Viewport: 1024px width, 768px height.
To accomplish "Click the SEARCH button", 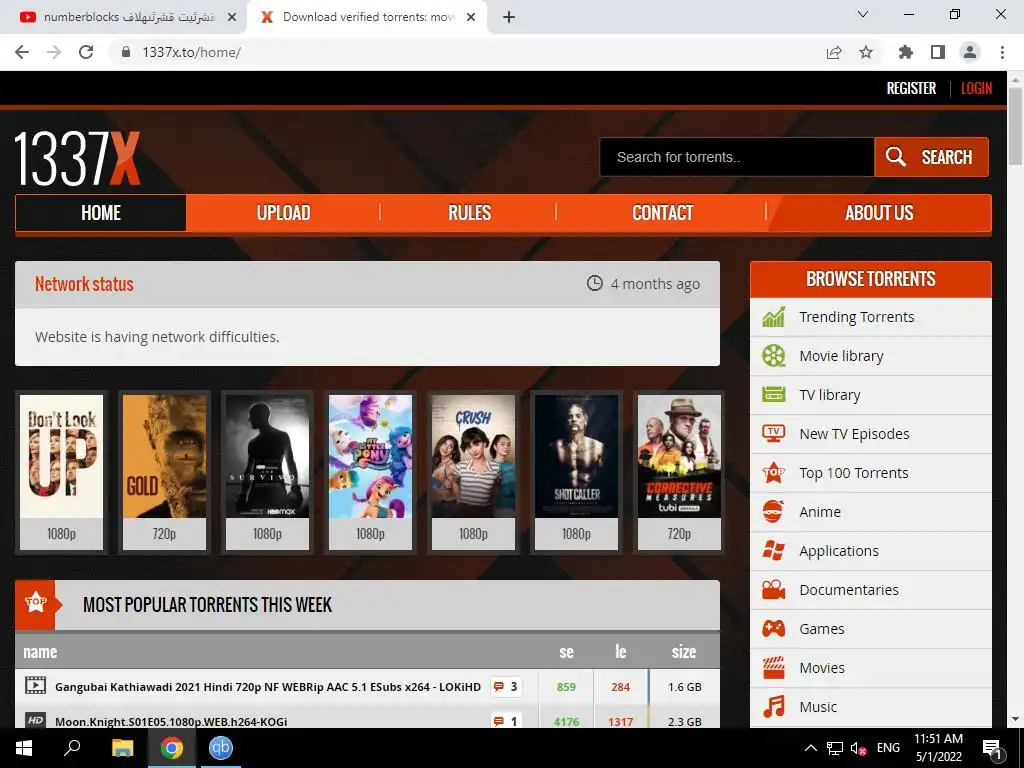I will (931, 157).
